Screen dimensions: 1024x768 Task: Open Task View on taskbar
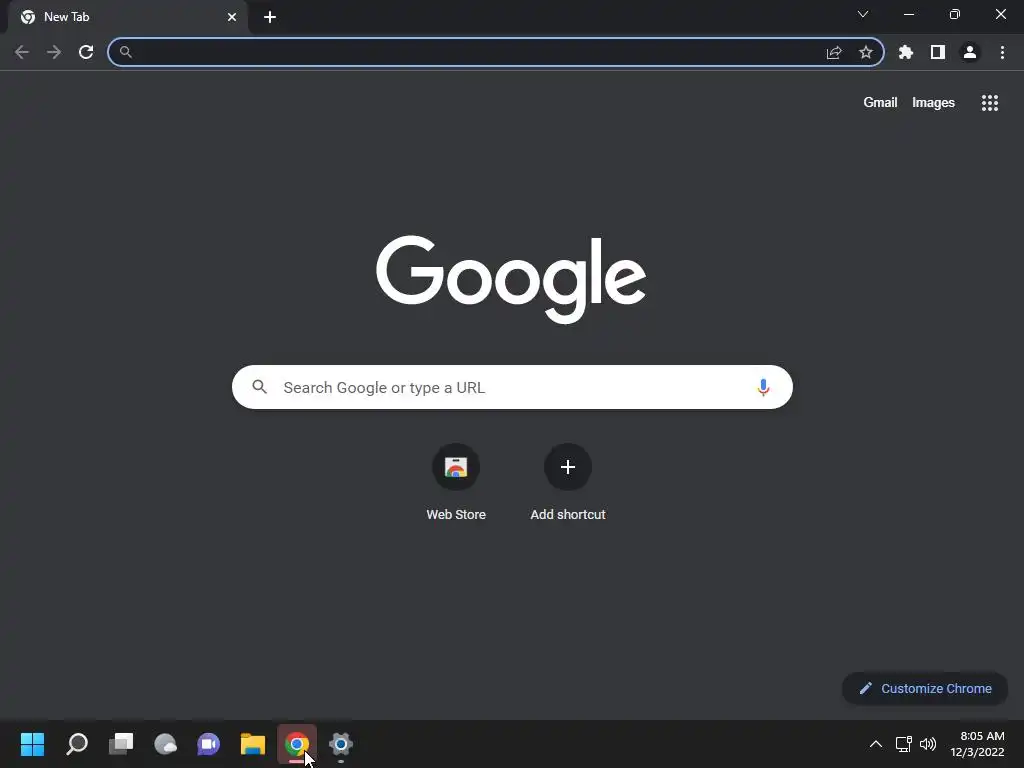point(121,744)
